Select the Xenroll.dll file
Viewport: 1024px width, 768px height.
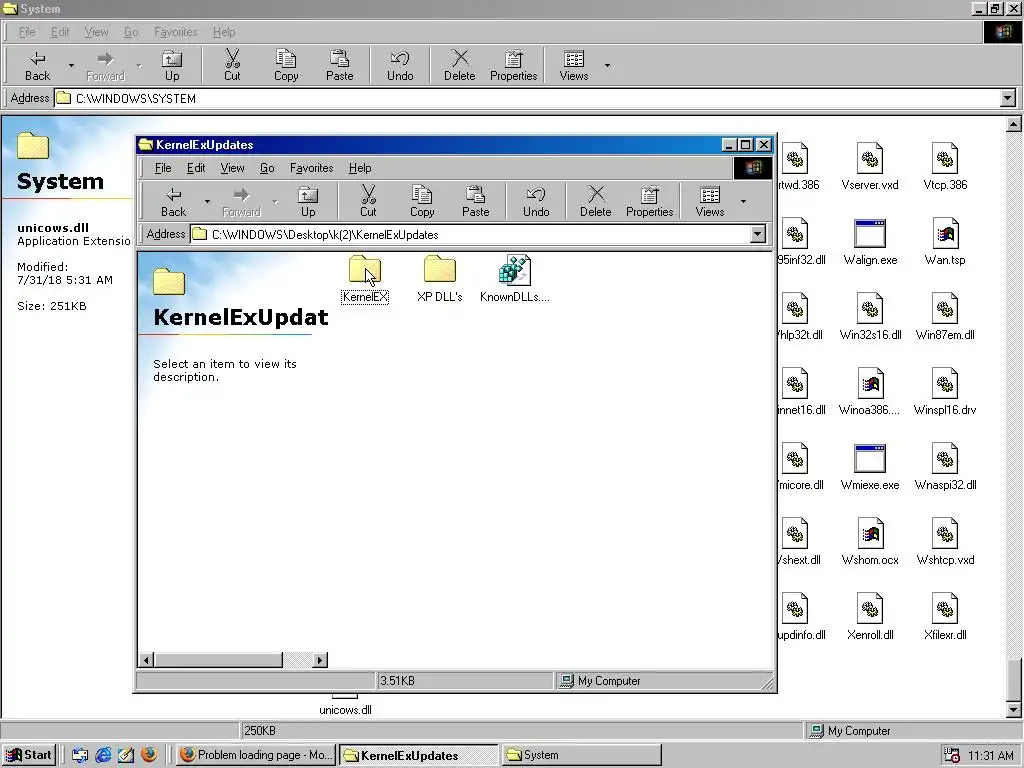click(x=870, y=617)
